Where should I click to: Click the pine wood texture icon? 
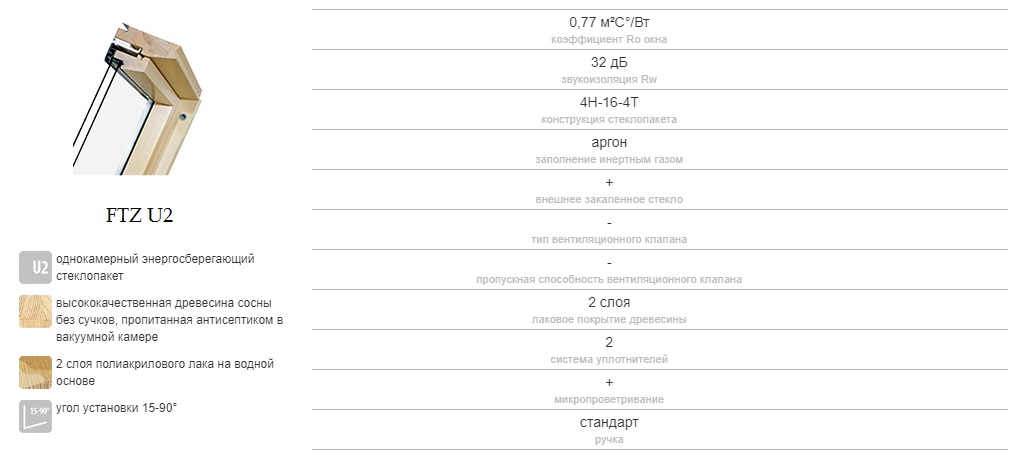[35, 312]
